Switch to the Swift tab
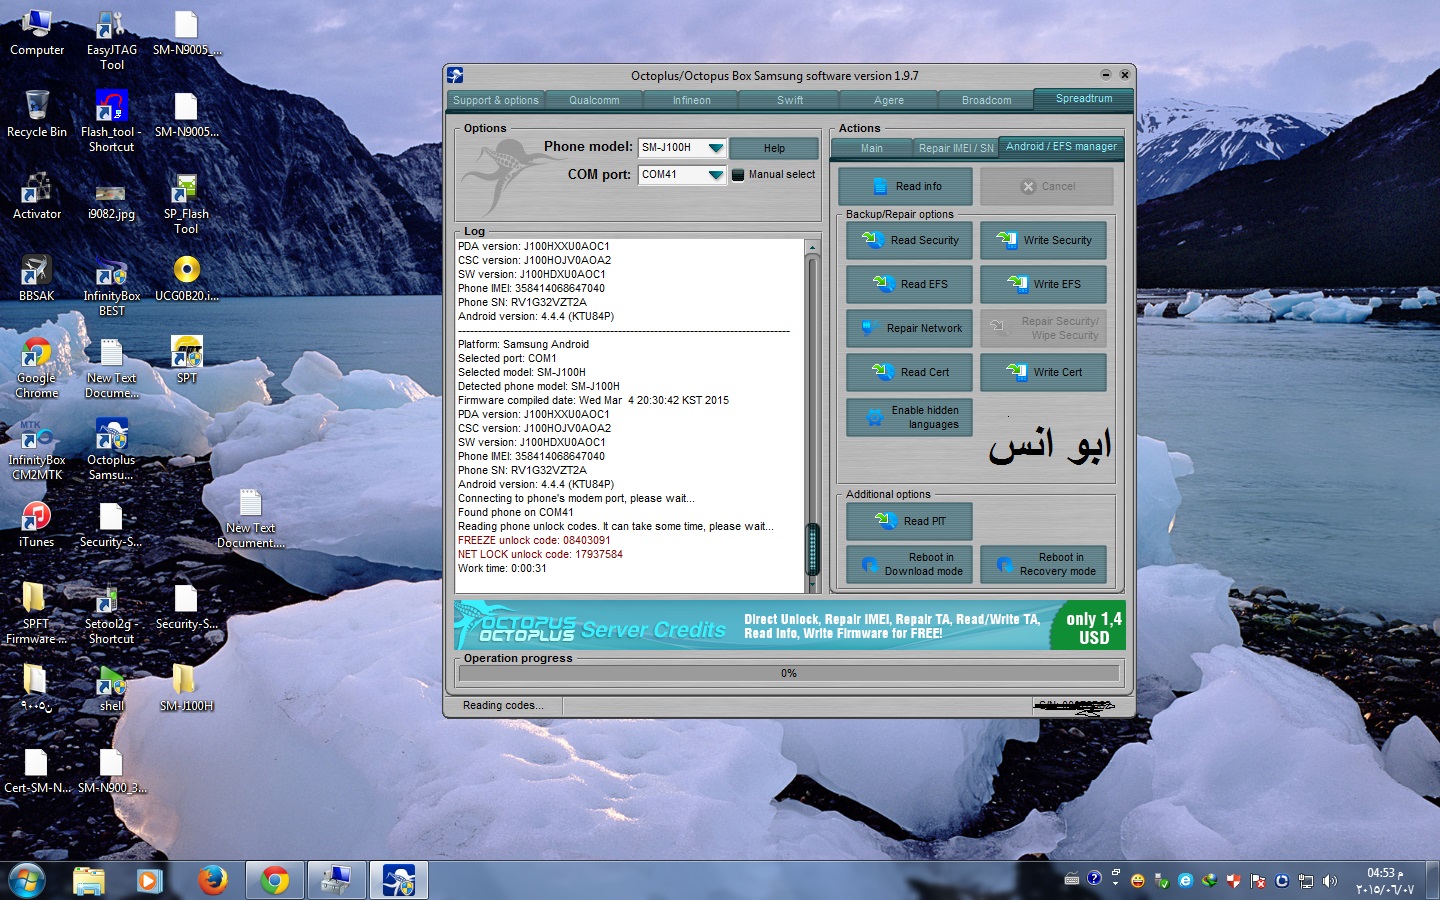This screenshot has width=1440, height=900. [790, 100]
